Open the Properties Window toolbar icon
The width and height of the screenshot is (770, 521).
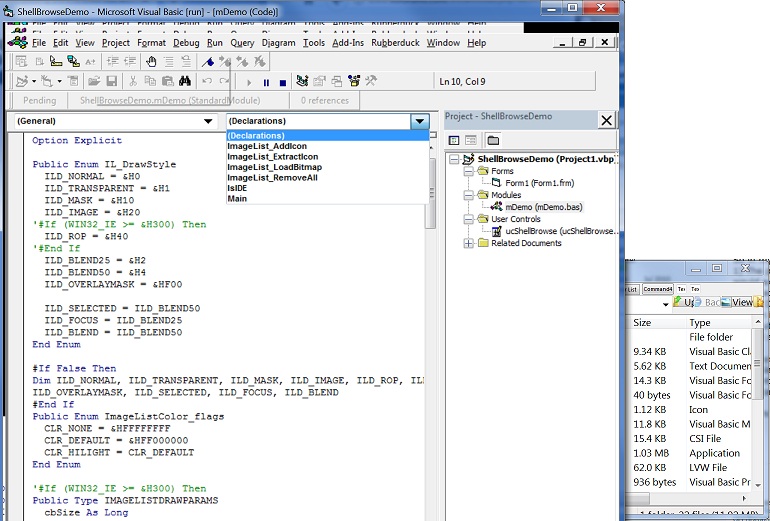click(x=320, y=82)
